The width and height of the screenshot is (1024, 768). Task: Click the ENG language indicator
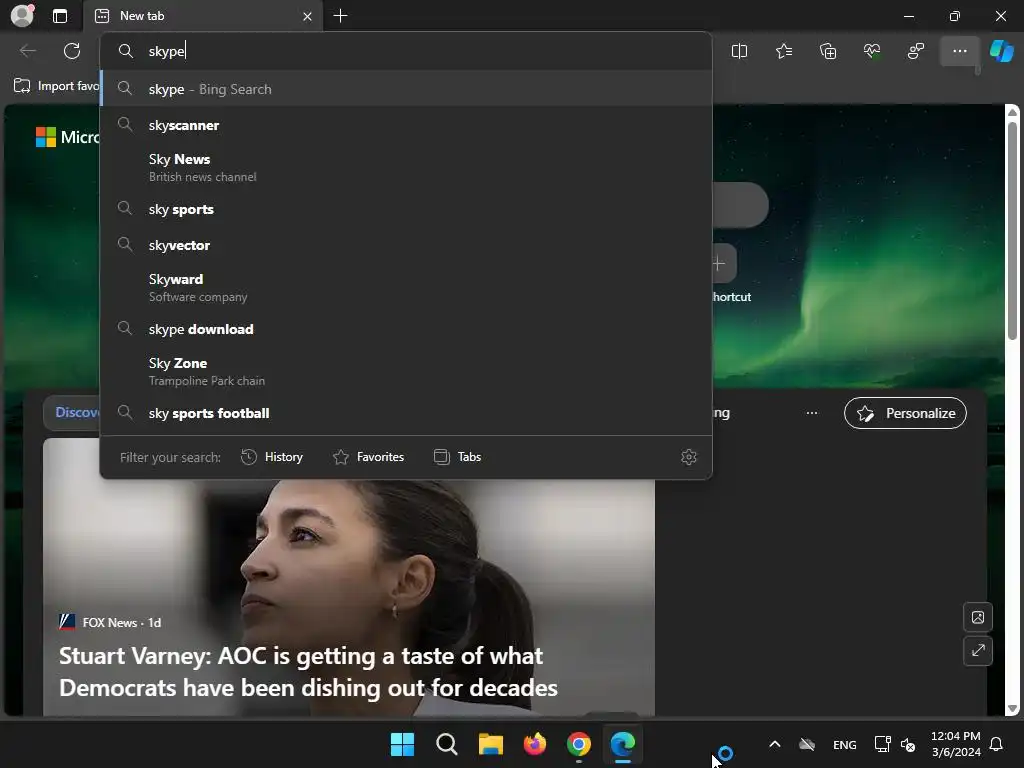[844, 745]
